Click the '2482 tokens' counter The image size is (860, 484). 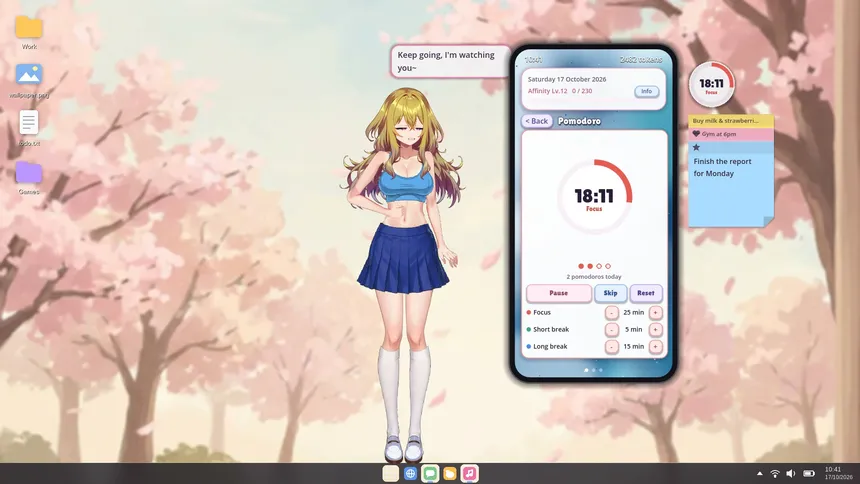641,59
